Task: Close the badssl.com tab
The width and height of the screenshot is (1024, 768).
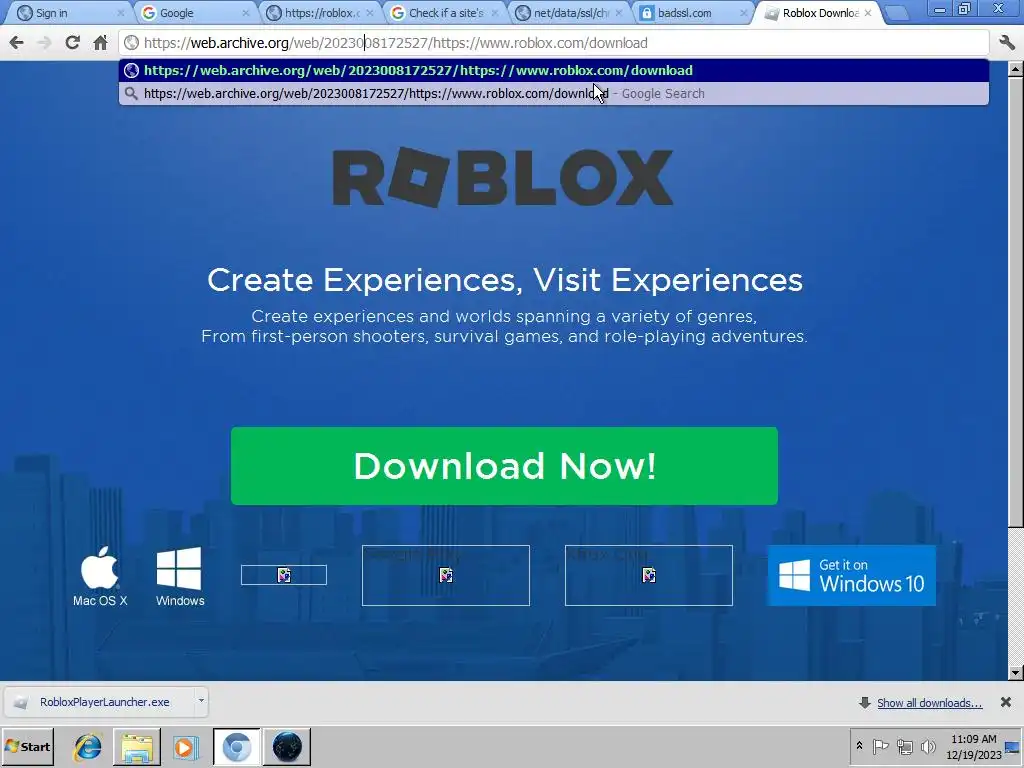Action: [743, 13]
